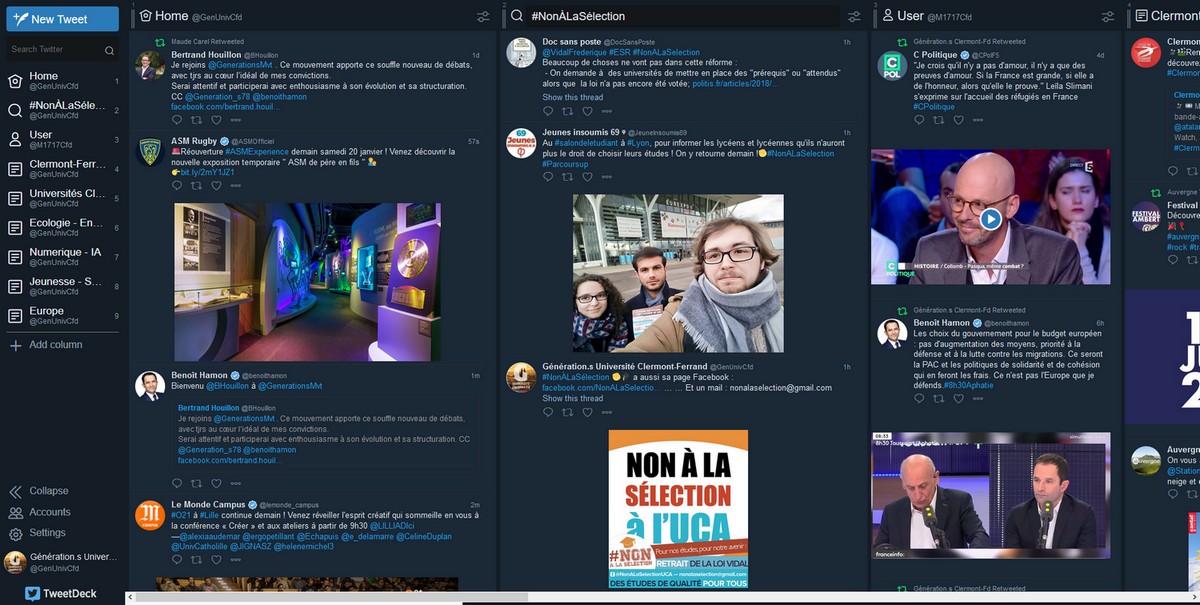Viewport: 1200px width, 605px height.
Task: Open politis.fr/articles/2018 link
Action: point(735,84)
